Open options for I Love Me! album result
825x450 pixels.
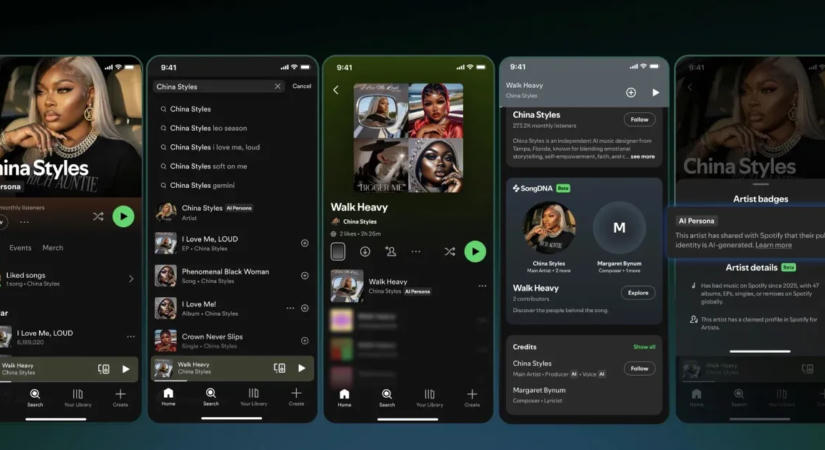coord(290,308)
